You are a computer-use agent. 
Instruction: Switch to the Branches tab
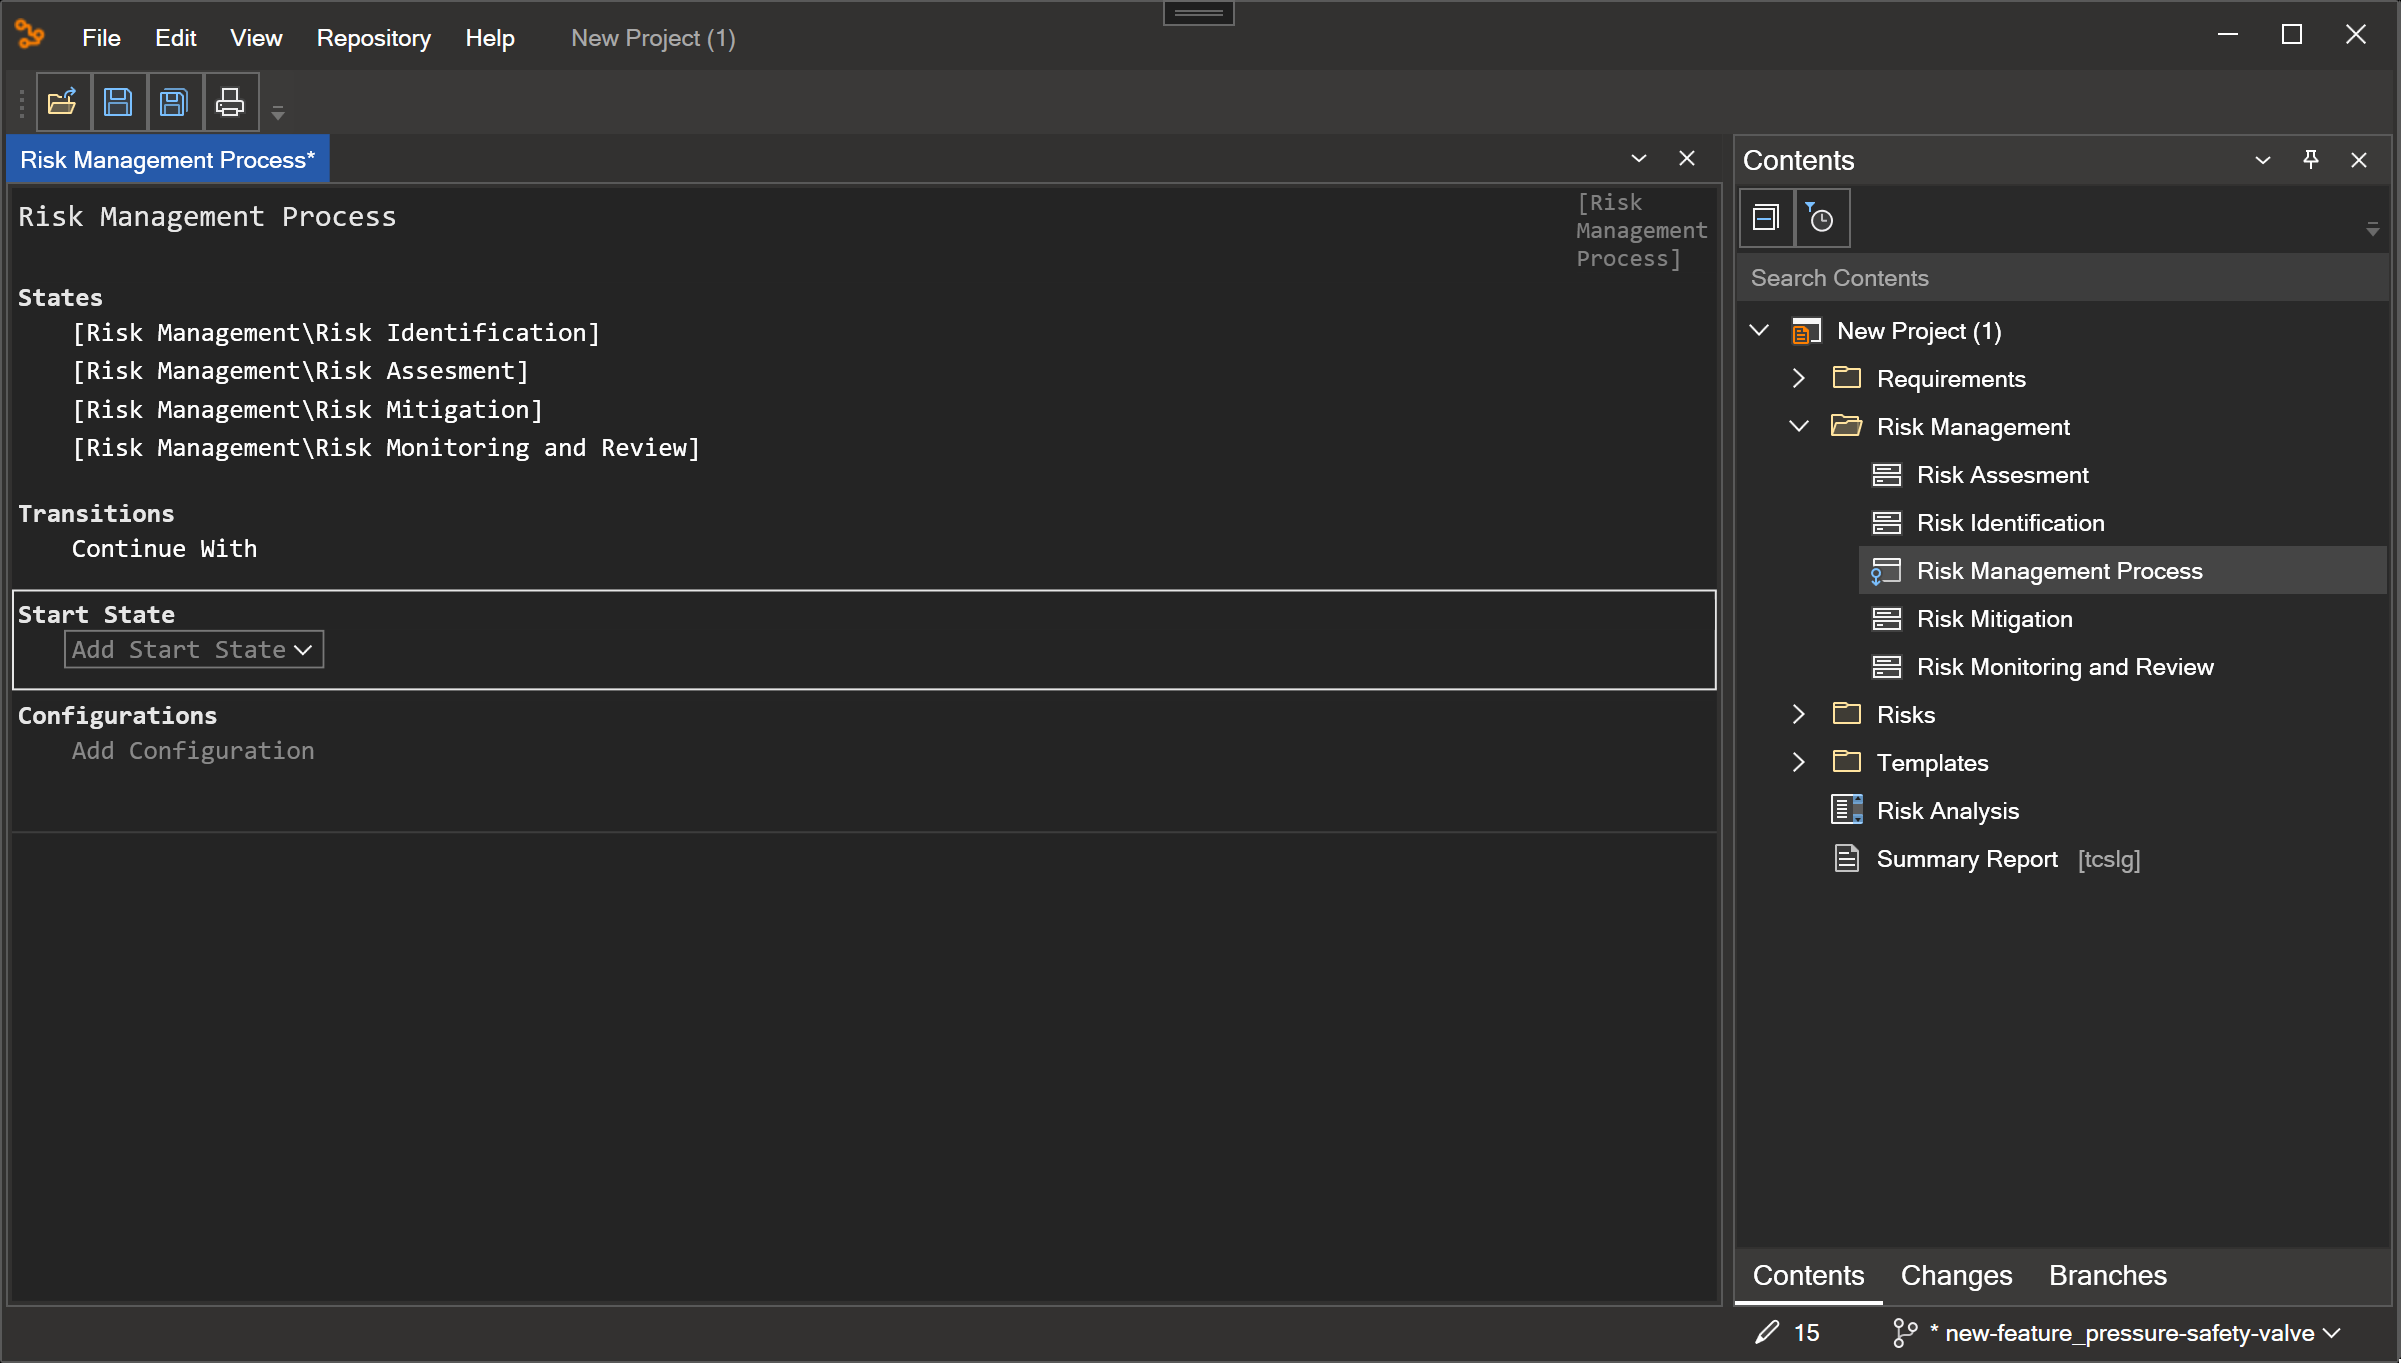pyautogui.click(x=2107, y=1275)
